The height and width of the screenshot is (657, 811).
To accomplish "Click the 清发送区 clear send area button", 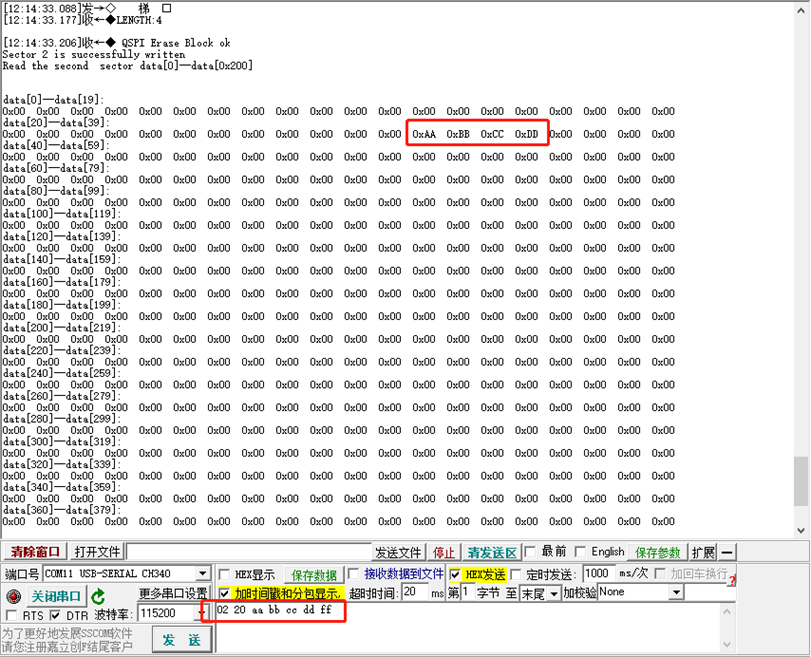I will pos(492,553).
